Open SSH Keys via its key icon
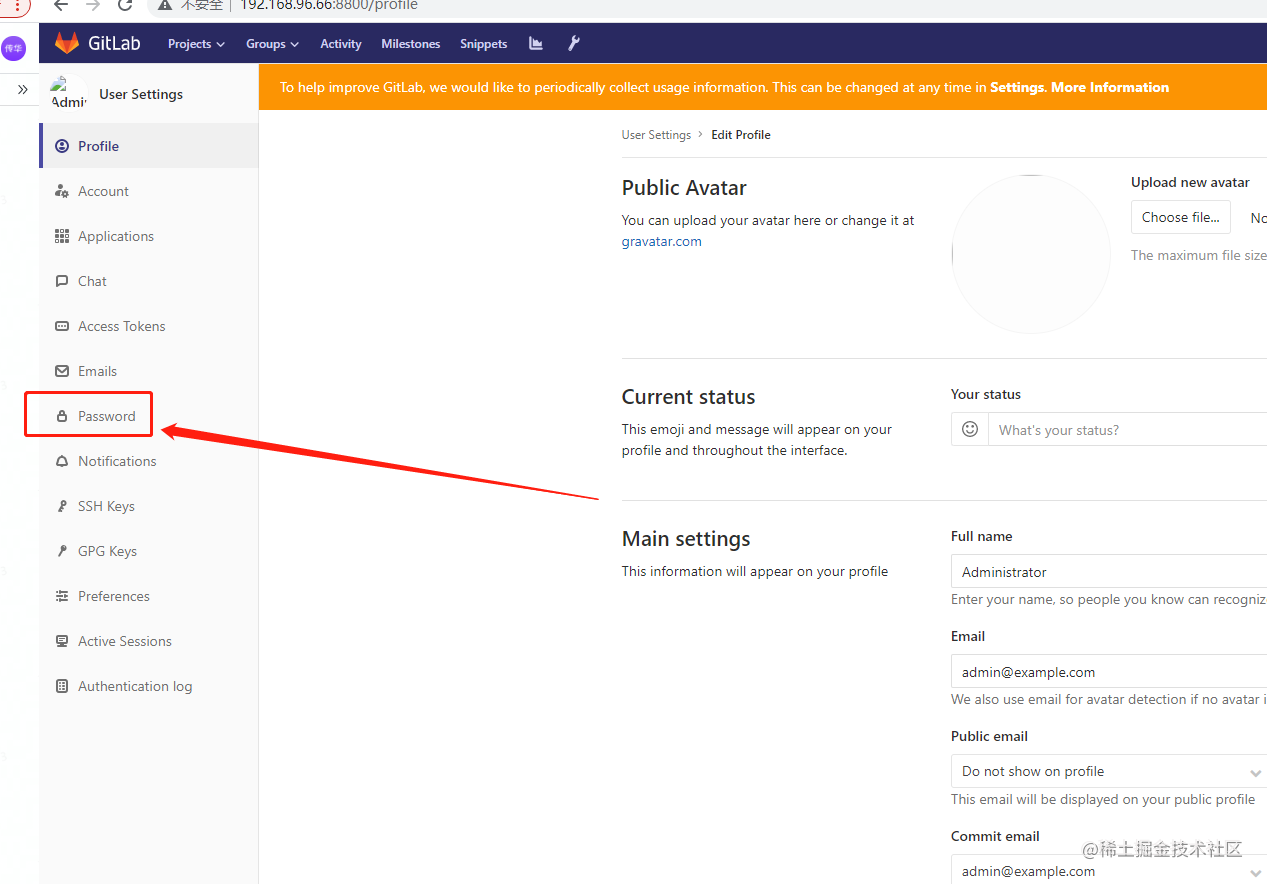The height and width of the screenshot is (884, 1267). 62,506
